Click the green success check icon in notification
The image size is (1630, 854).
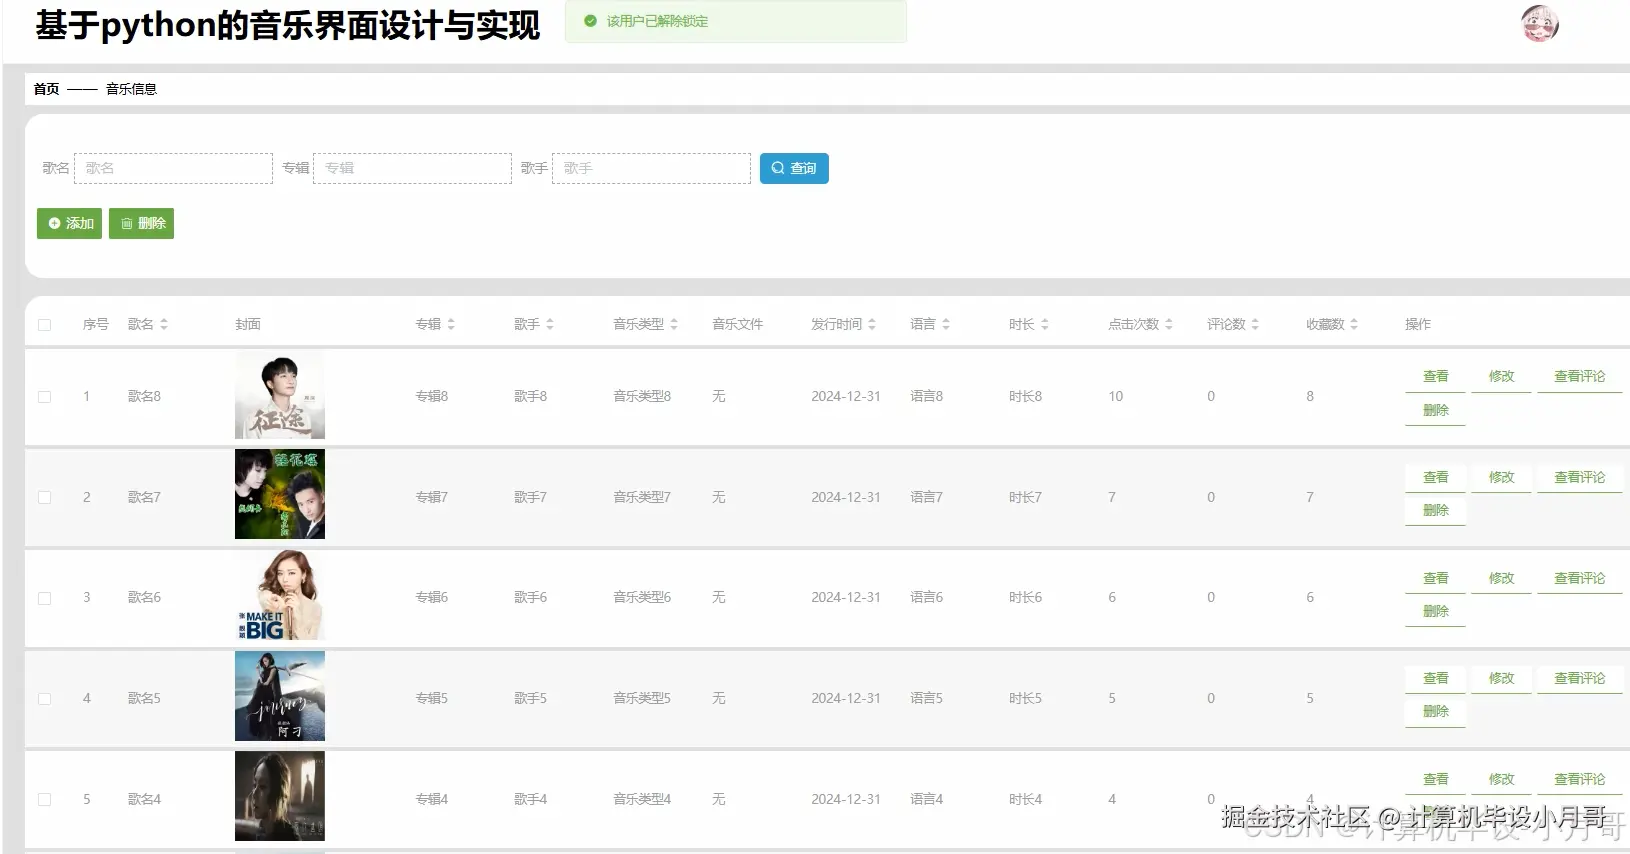click(590, 21)
